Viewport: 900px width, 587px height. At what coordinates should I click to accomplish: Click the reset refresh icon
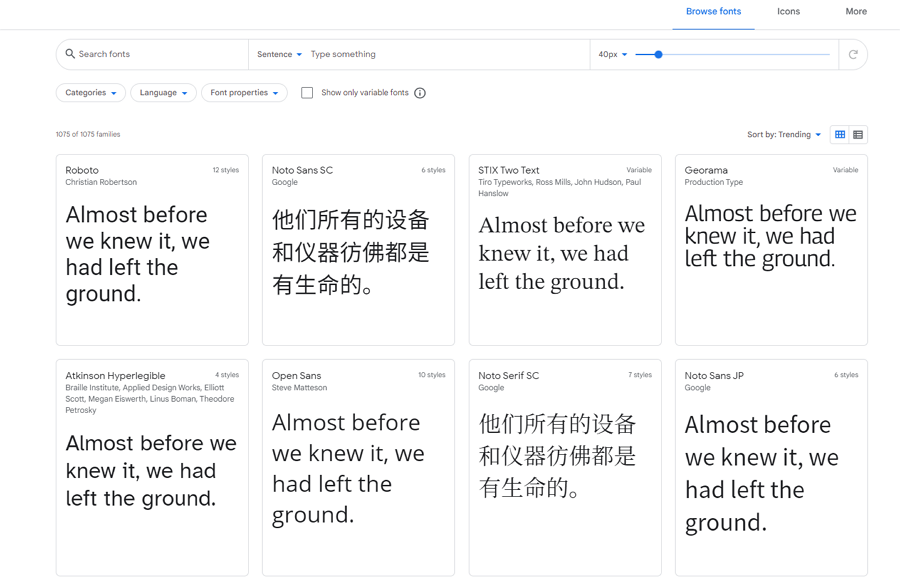click(853, 55)
